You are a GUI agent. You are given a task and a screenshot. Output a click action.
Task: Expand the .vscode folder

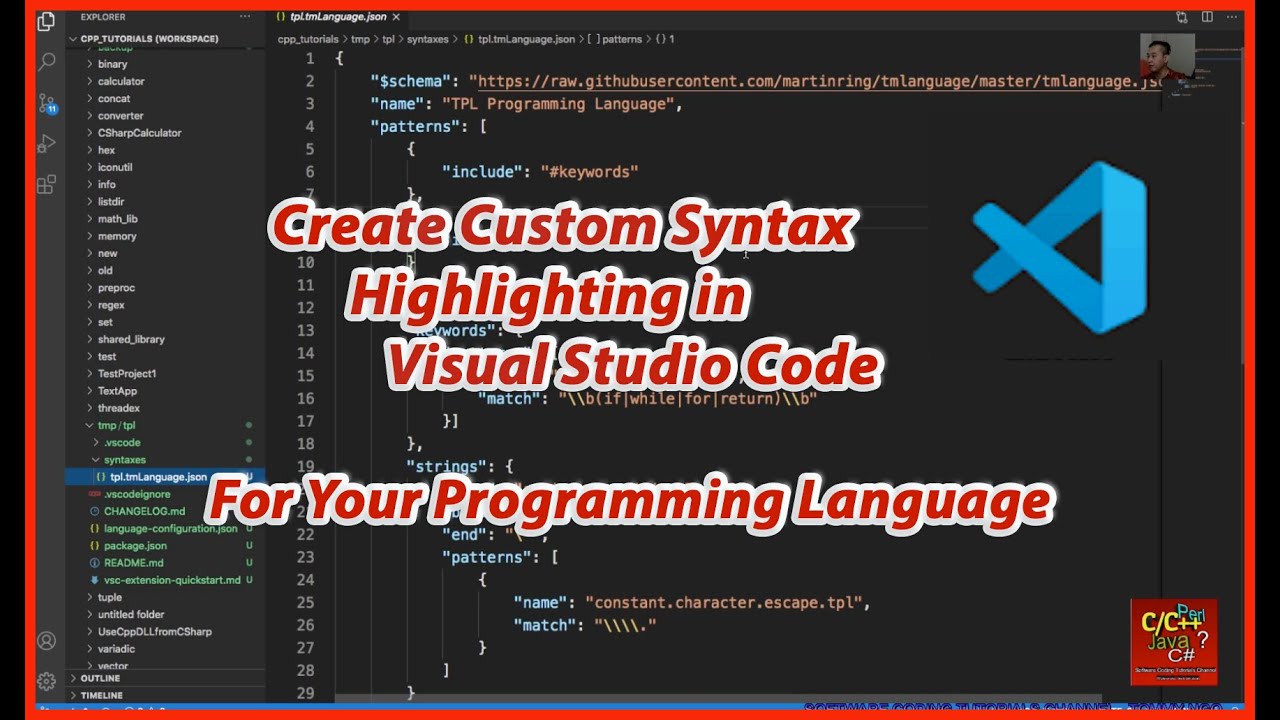tap(96, 442)
